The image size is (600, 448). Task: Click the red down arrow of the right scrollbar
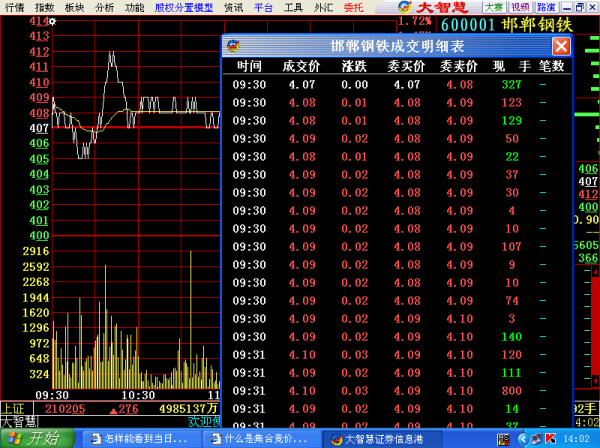coord(595,381)
